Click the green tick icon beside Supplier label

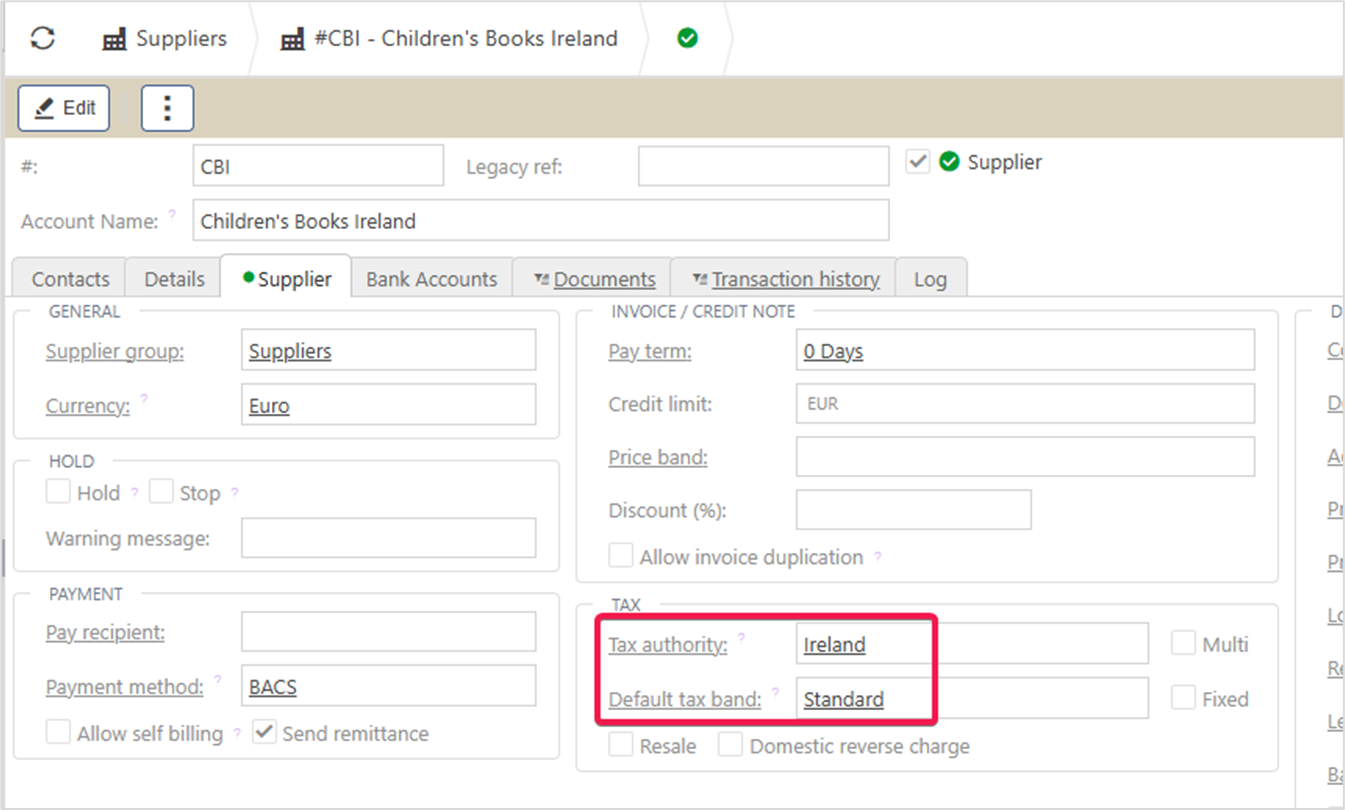point(949,162)
